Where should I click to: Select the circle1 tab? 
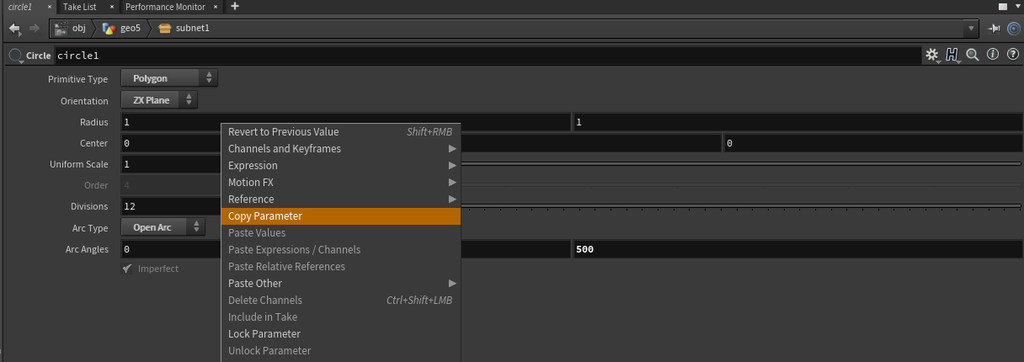20,7
